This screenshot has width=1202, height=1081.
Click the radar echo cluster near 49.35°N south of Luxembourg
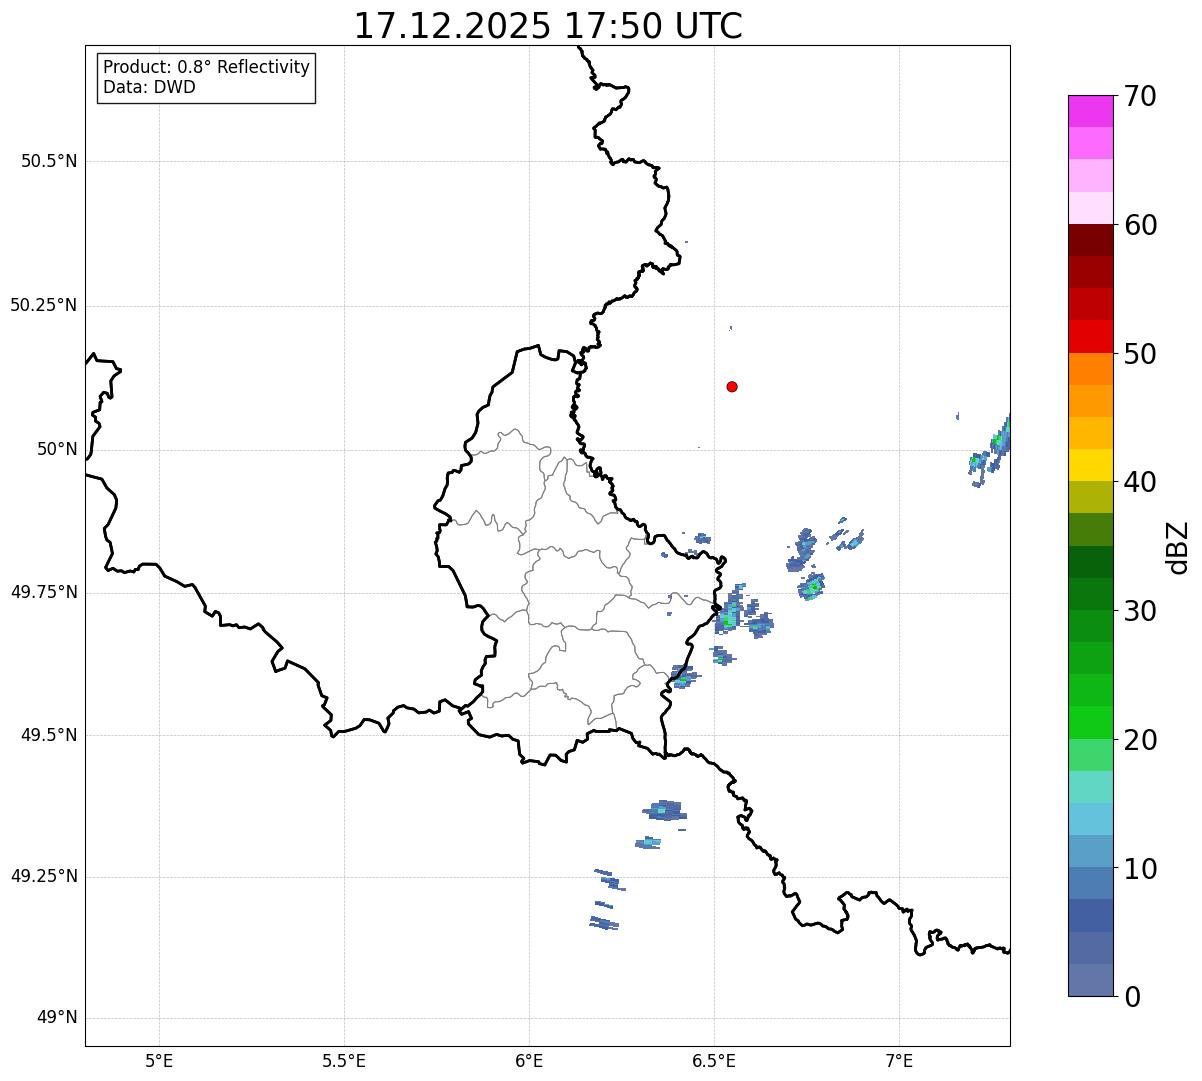(x=665, y=810)
